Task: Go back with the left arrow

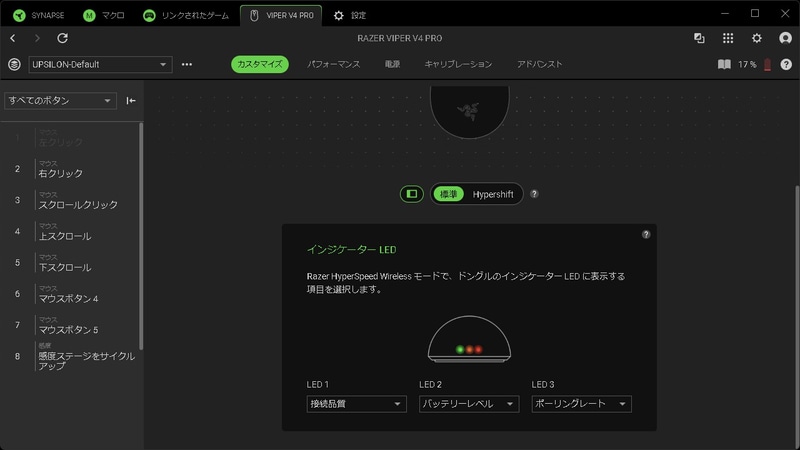Action: click(13, 38)
